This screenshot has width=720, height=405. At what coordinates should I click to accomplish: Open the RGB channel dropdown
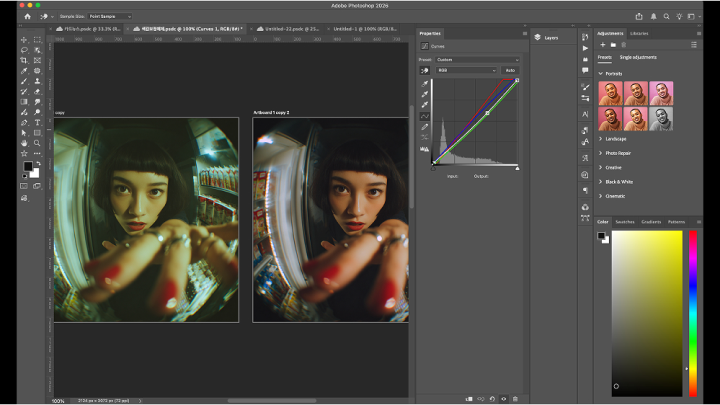(465, 70)
